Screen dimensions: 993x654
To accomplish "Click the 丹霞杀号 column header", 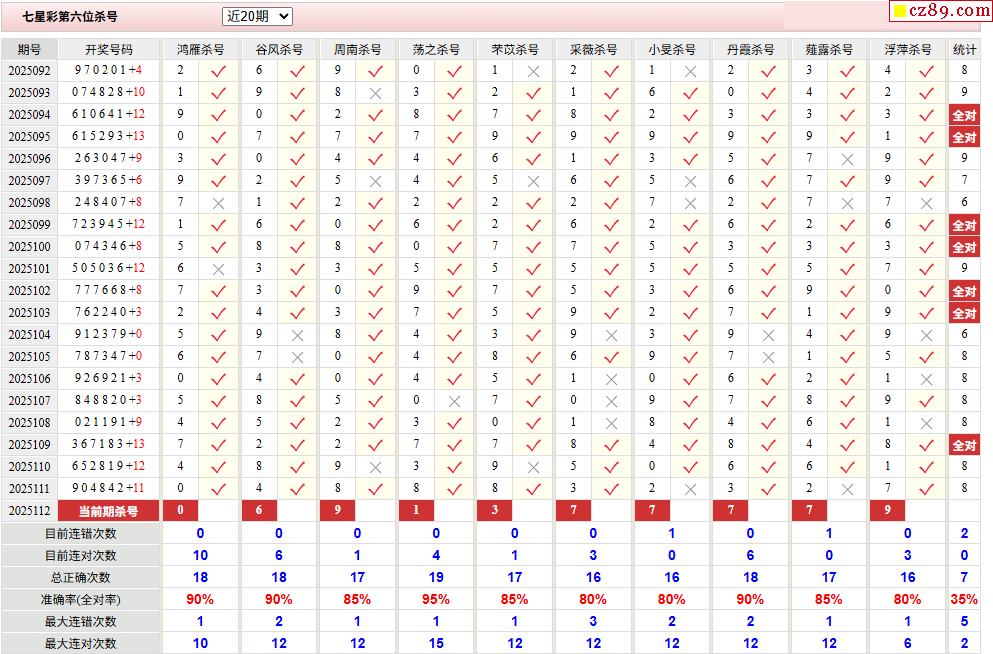I will click(750, 49).
